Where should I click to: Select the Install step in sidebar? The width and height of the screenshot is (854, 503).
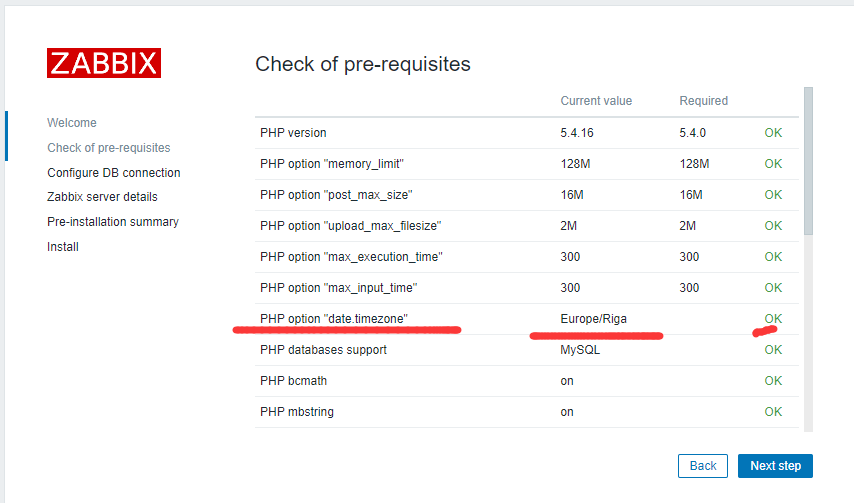click(x=63, y=247)
